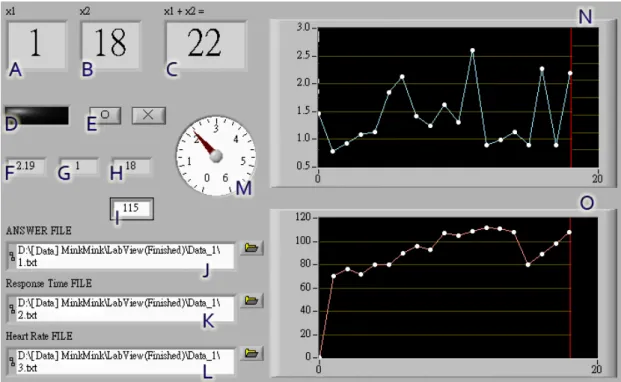621x382 pixels.
Task: Select the x2 display showing 18
Action: pos(110,45)
